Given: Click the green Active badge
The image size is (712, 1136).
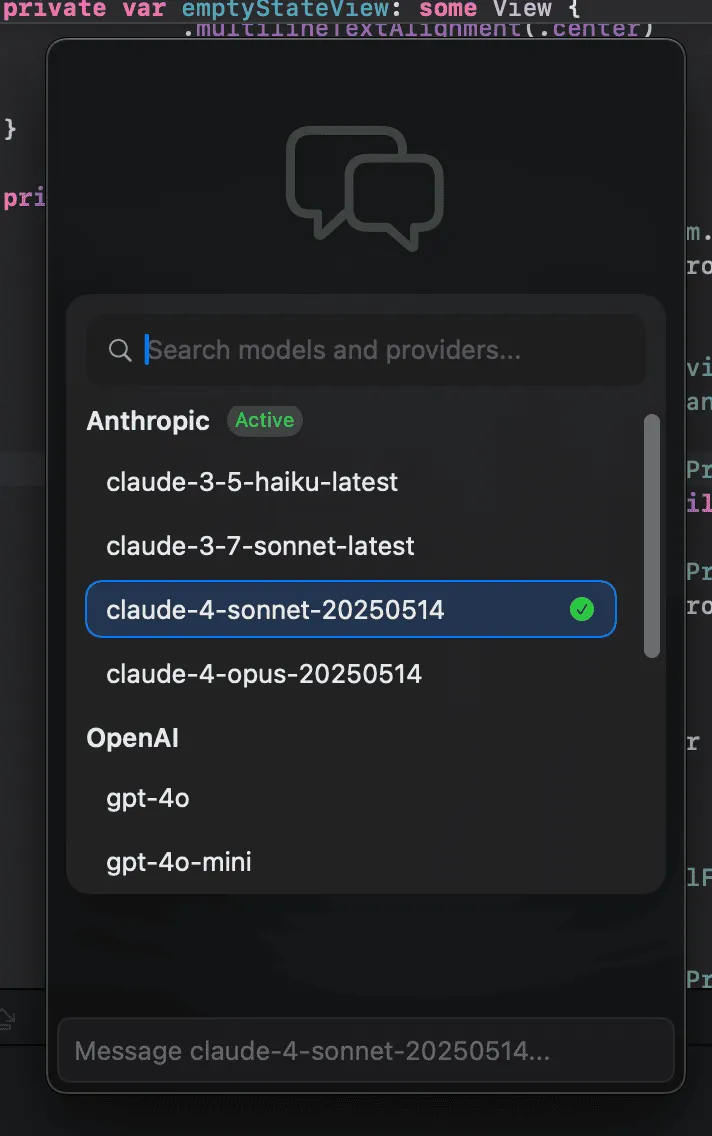Looking at the screenshot, I should (x=264, y=421).
